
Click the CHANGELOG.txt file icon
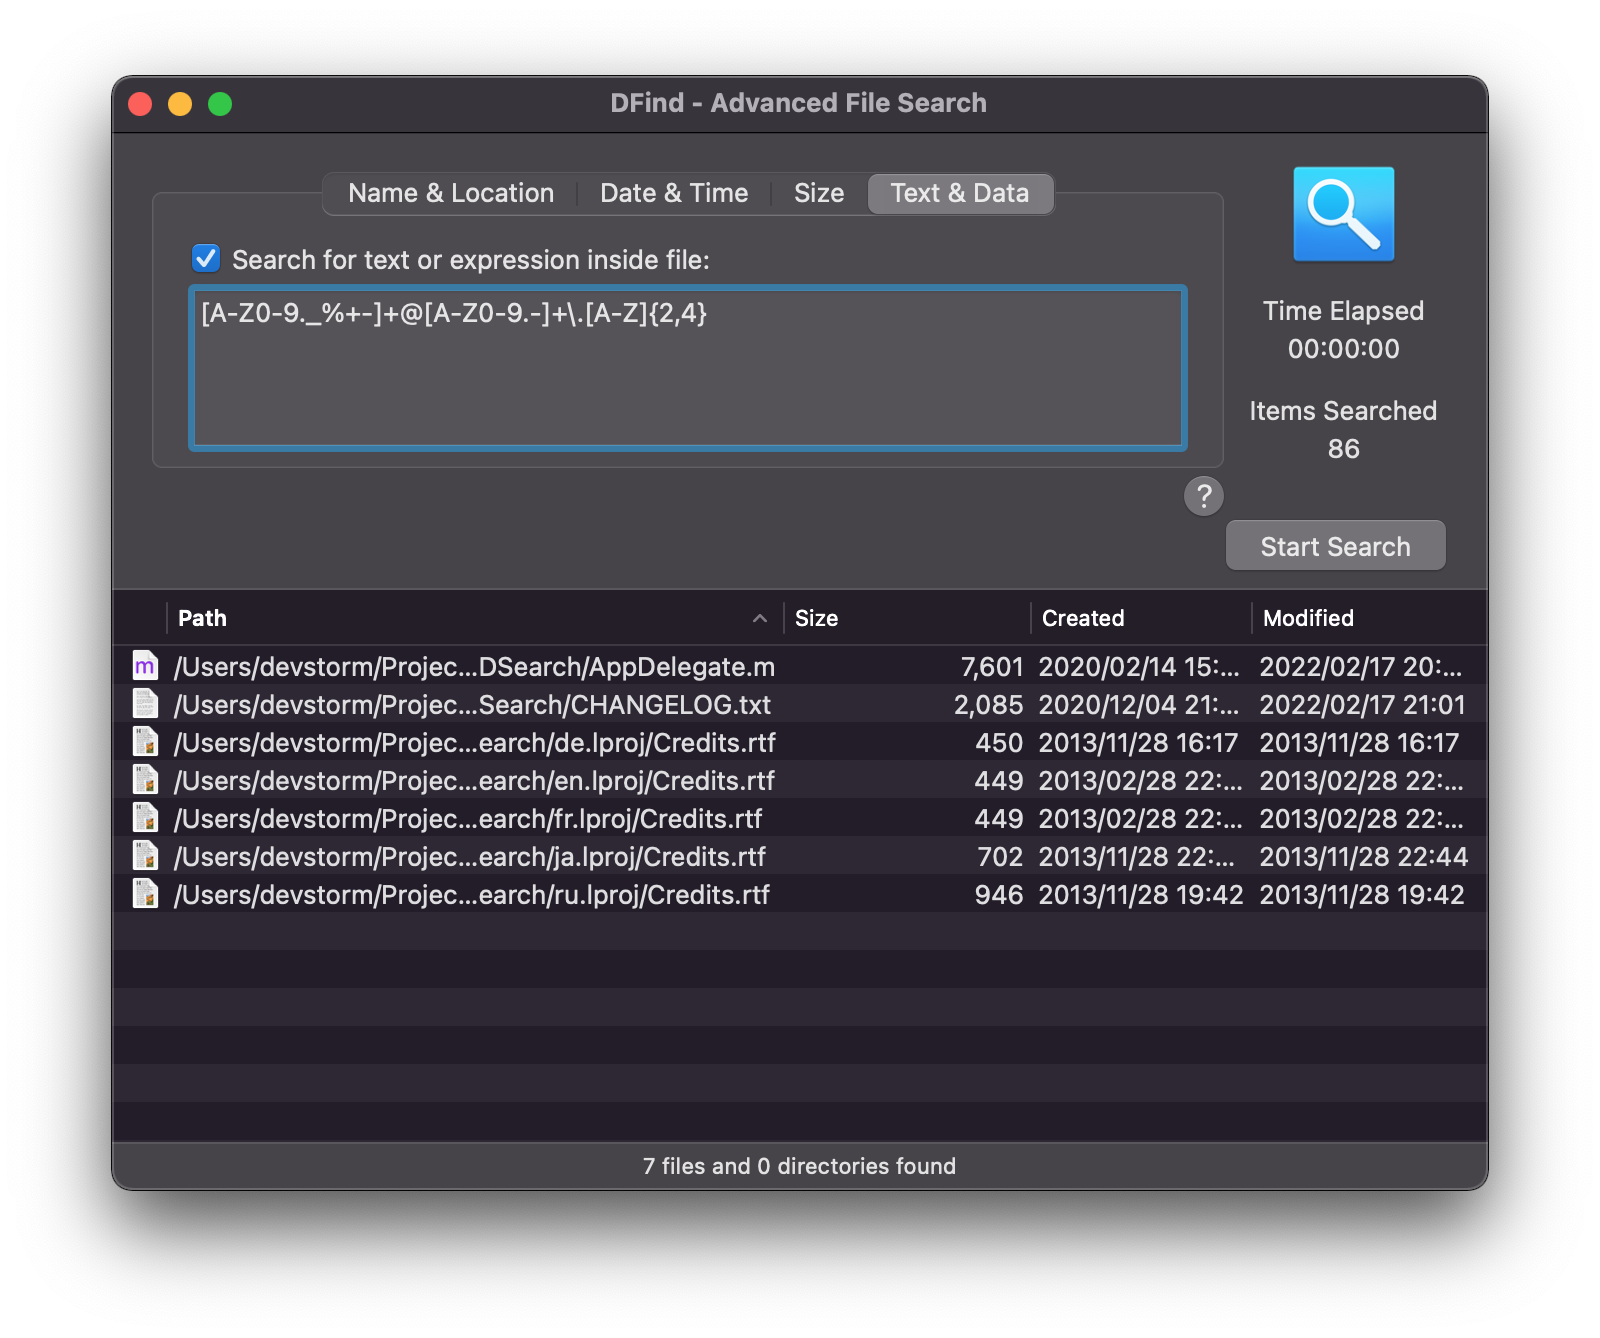point(146,704)
